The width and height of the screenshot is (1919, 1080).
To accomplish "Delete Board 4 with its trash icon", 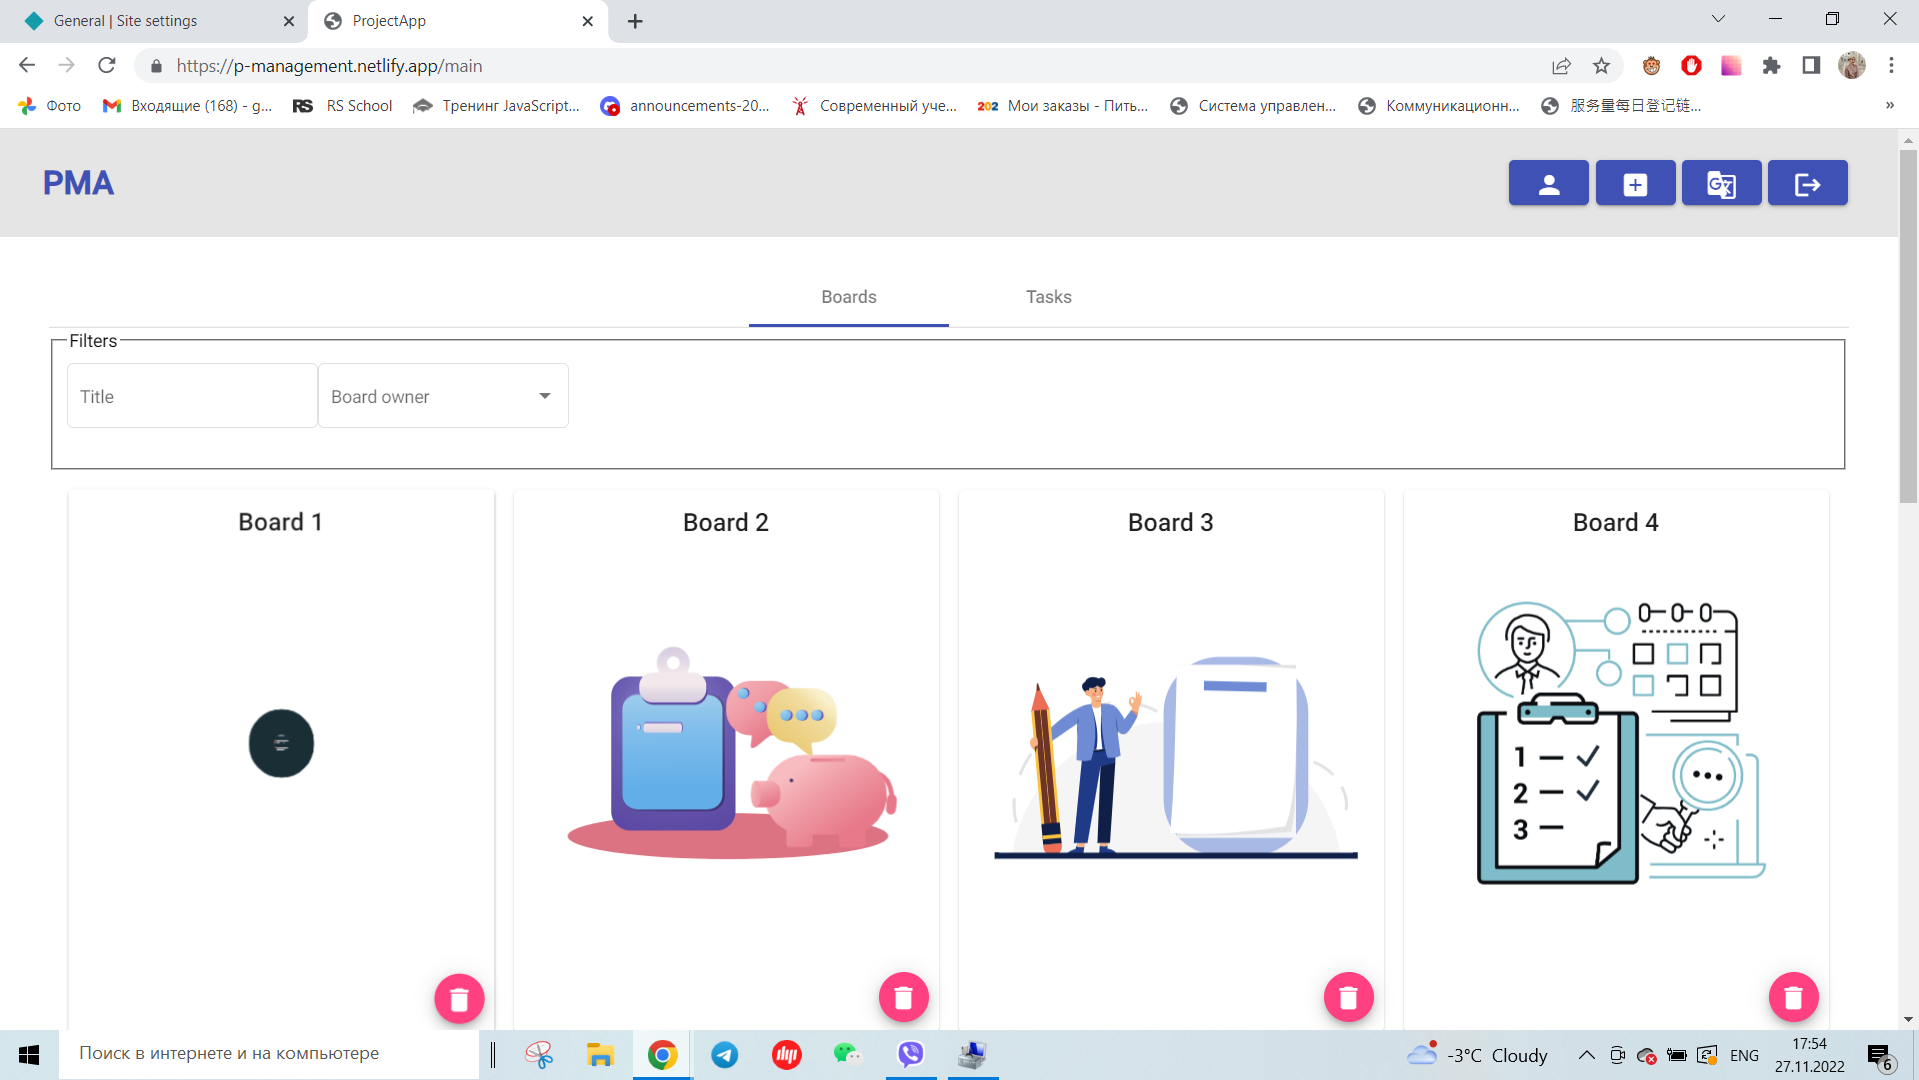I will click(1793, 997).
